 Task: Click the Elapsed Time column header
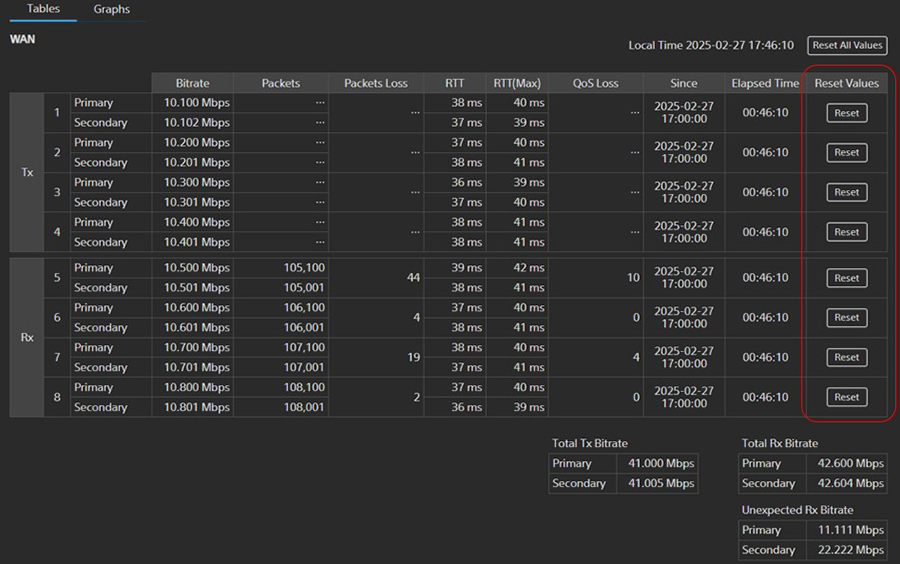(x=765, y=83)
